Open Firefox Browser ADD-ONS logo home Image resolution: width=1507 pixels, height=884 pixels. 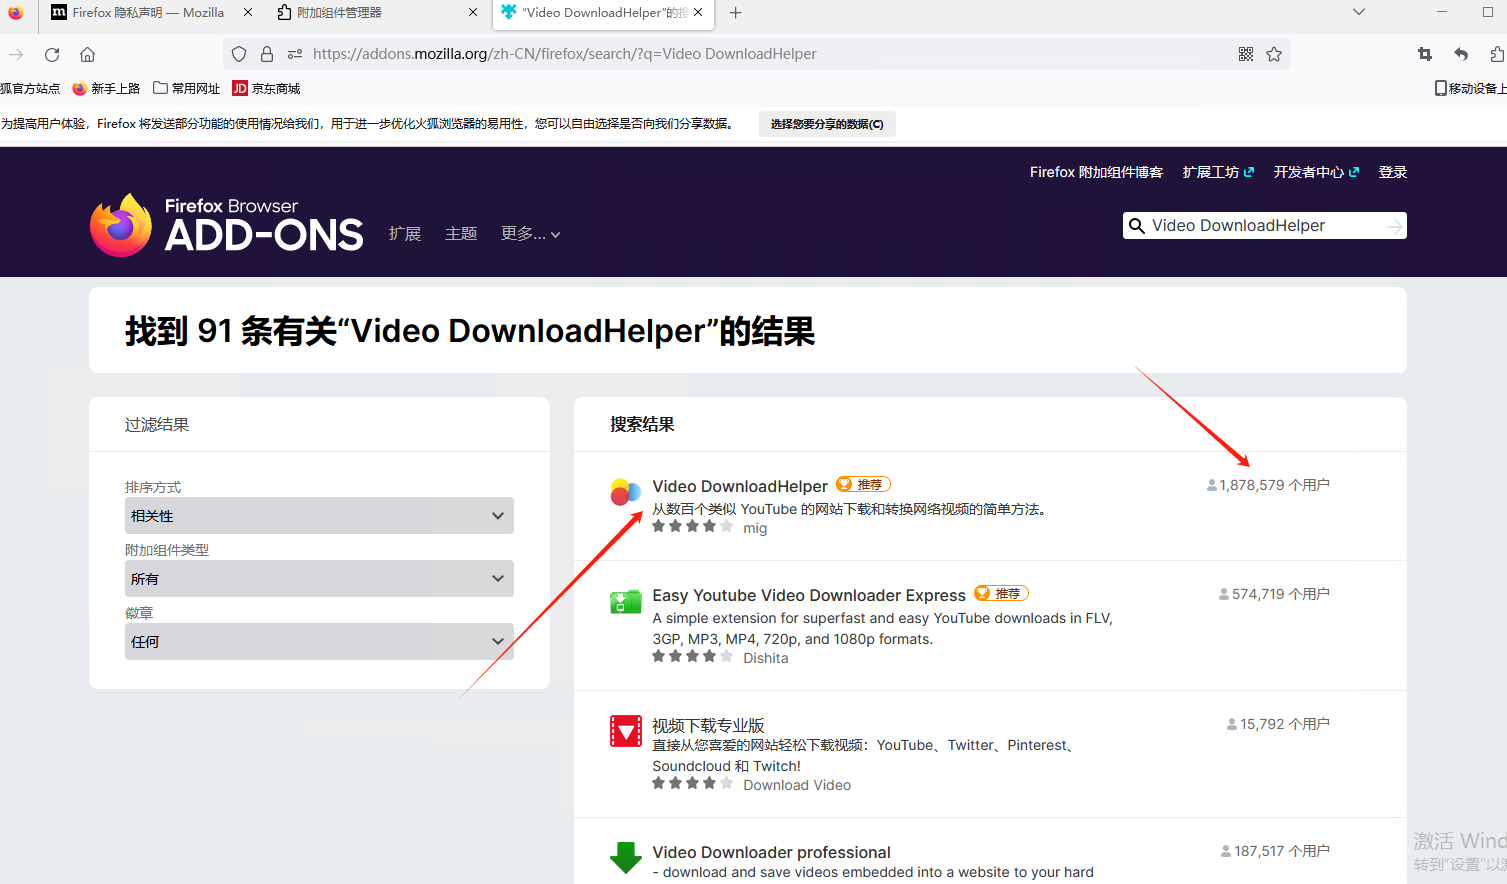tap(226, 225)
